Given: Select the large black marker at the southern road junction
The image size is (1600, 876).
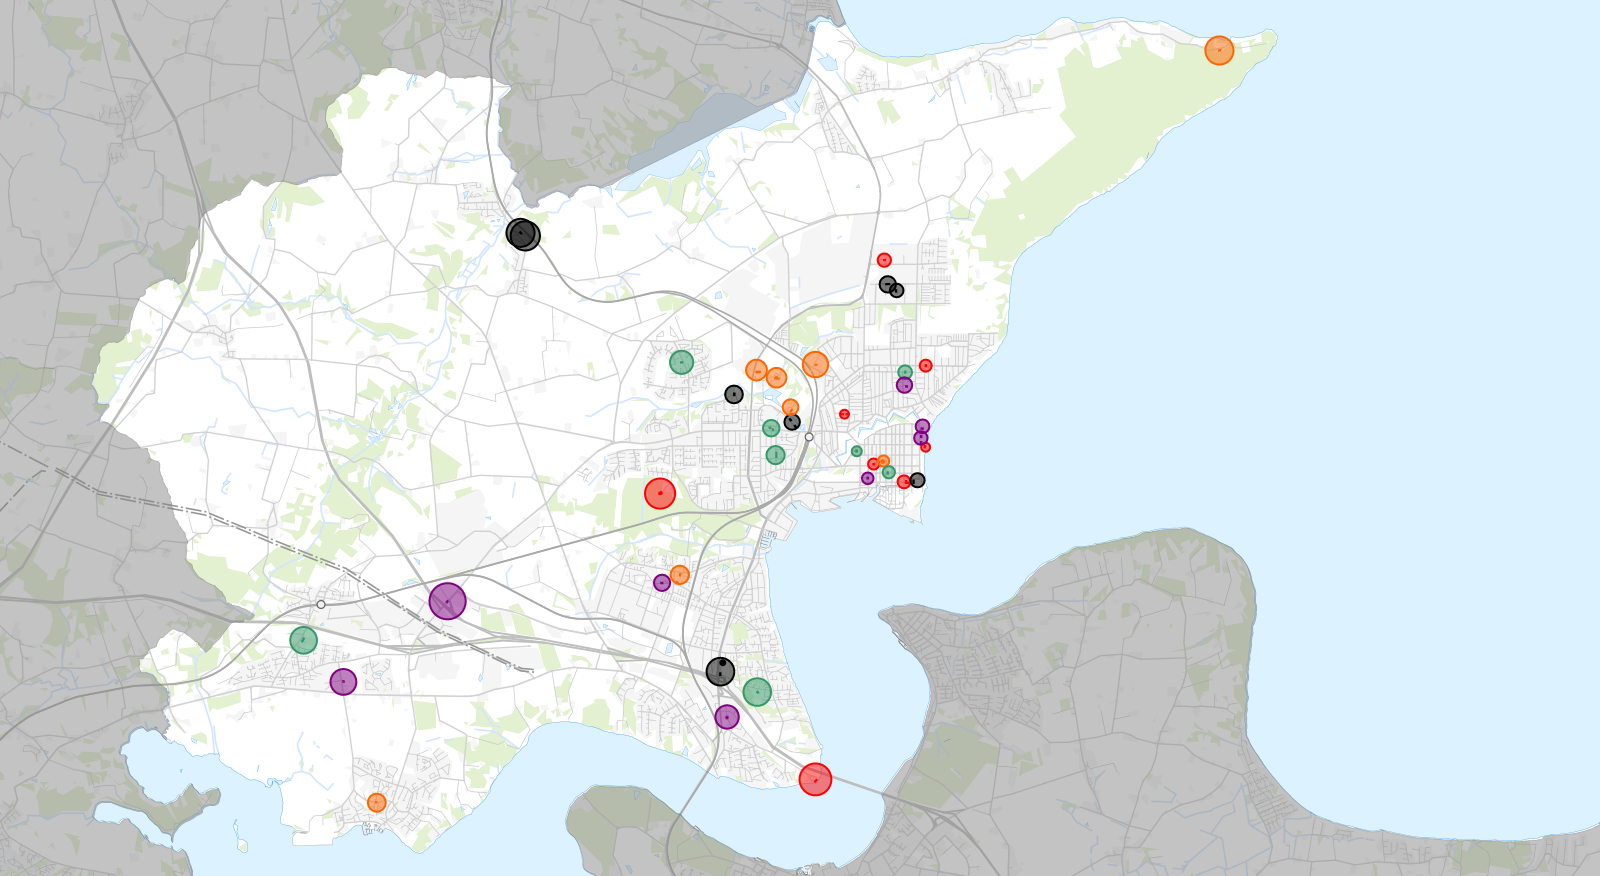Looking at the screenshot, I should click(x=720, y=671).
